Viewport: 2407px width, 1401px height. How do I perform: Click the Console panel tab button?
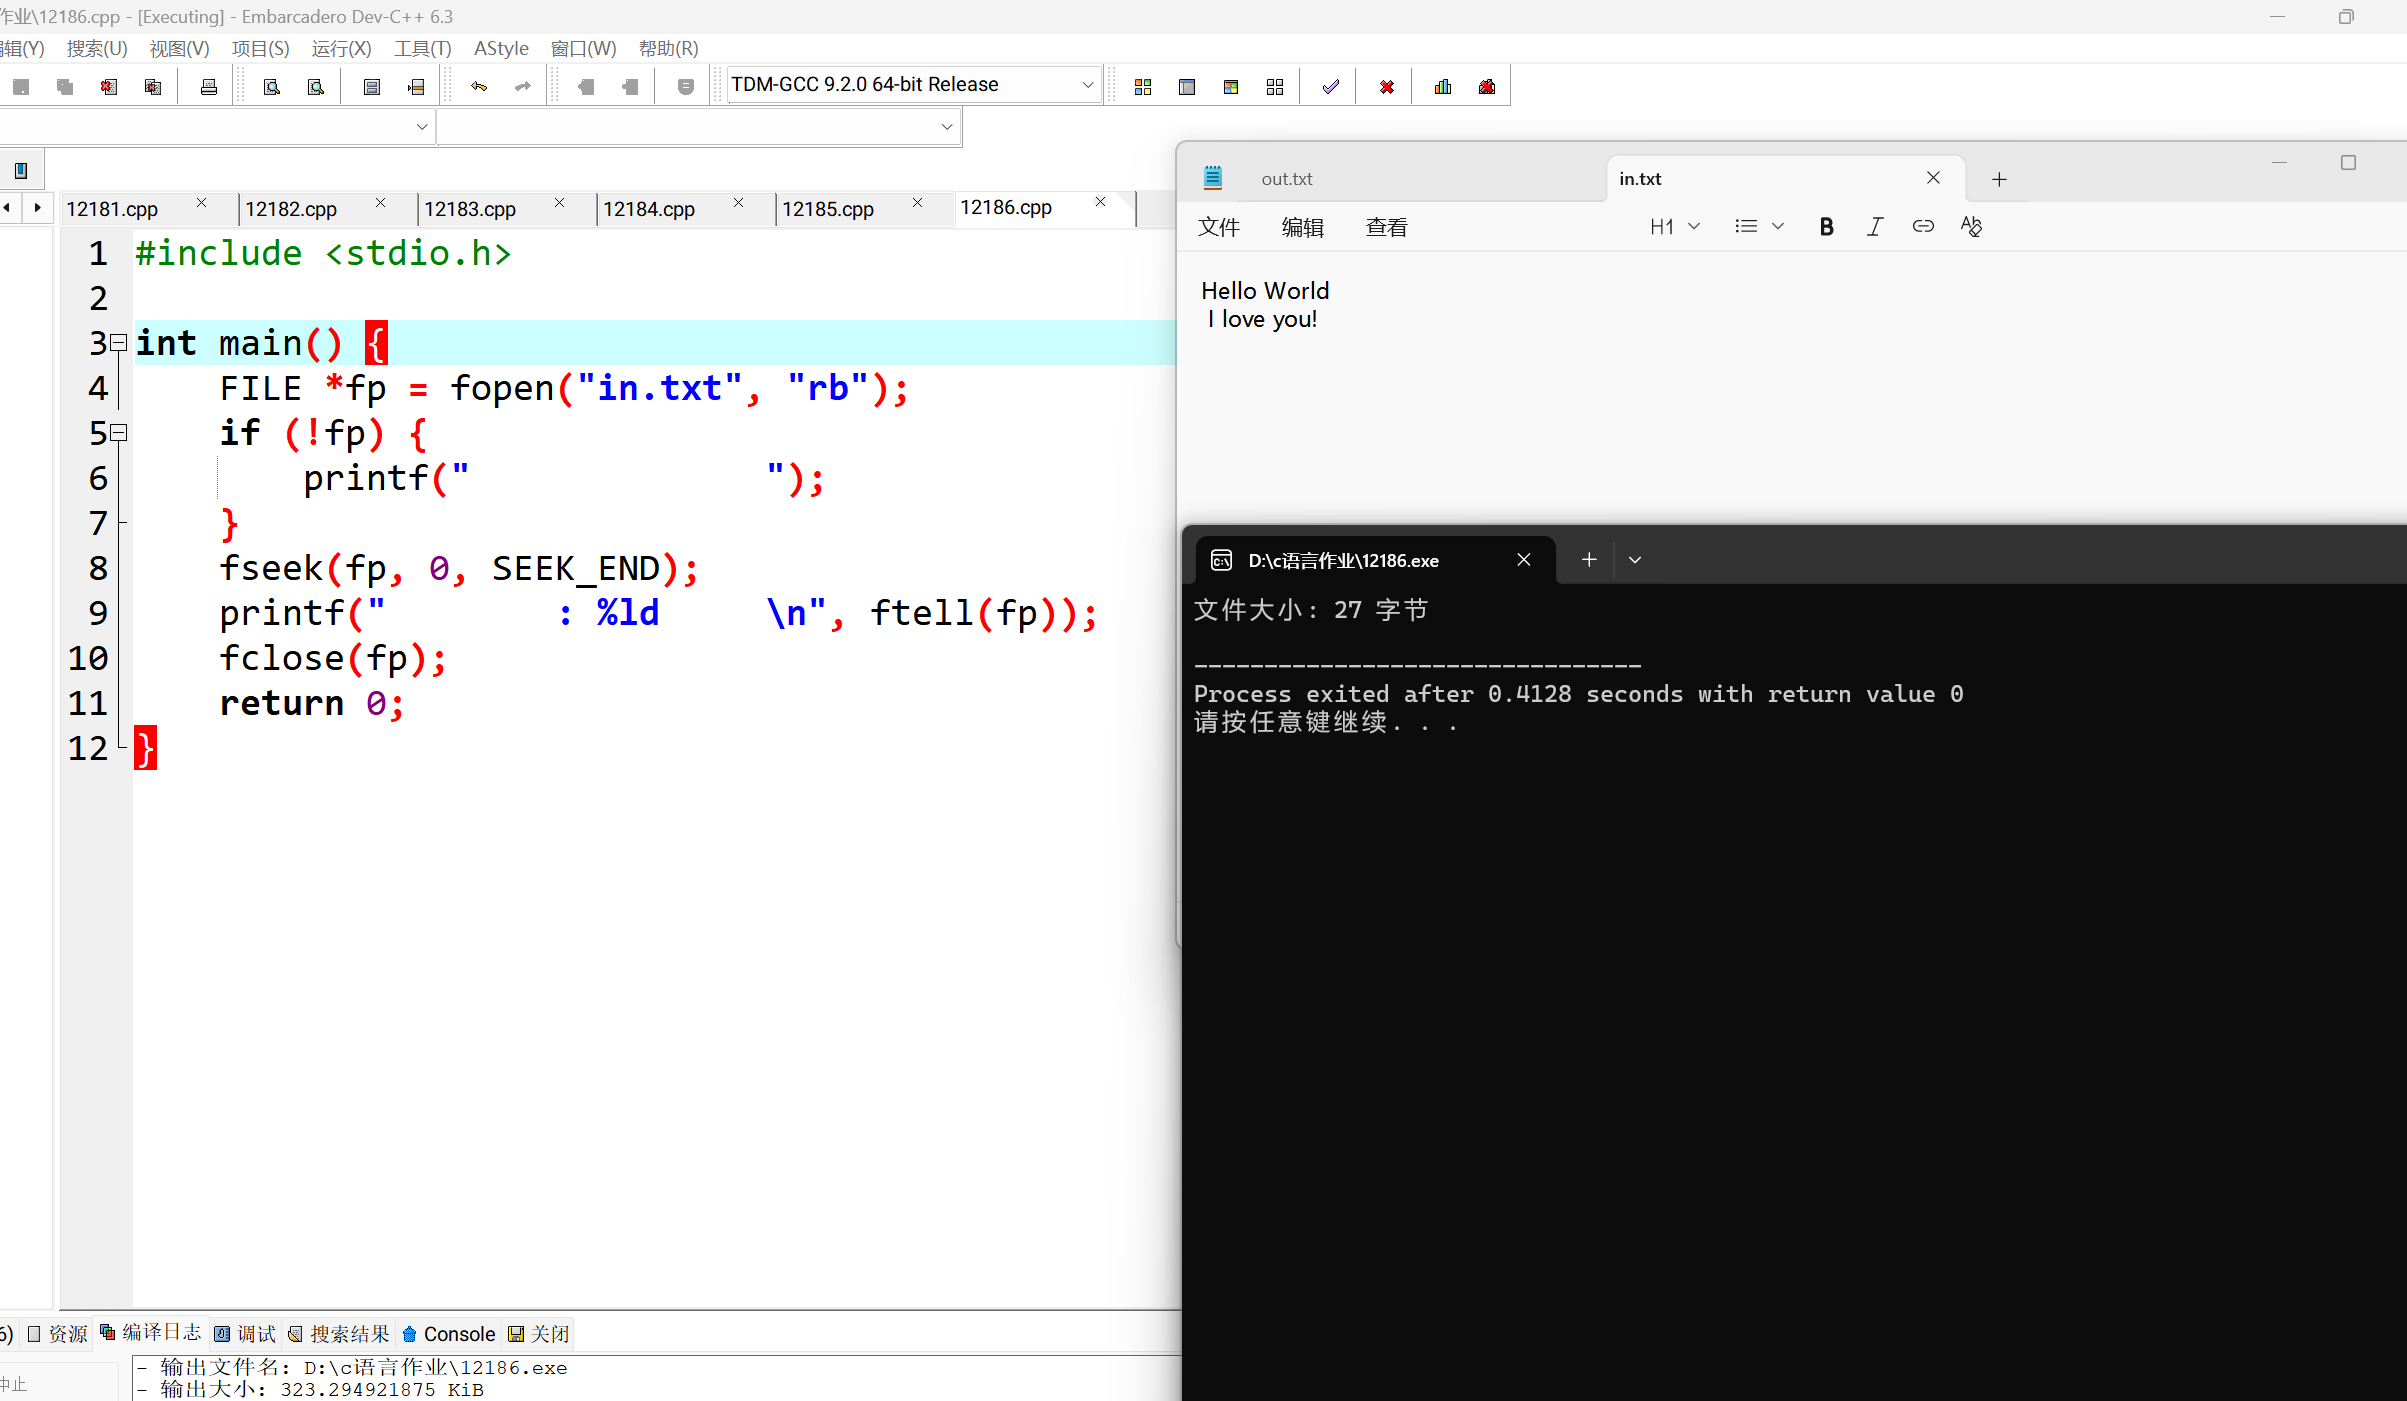coord(449,1334)
